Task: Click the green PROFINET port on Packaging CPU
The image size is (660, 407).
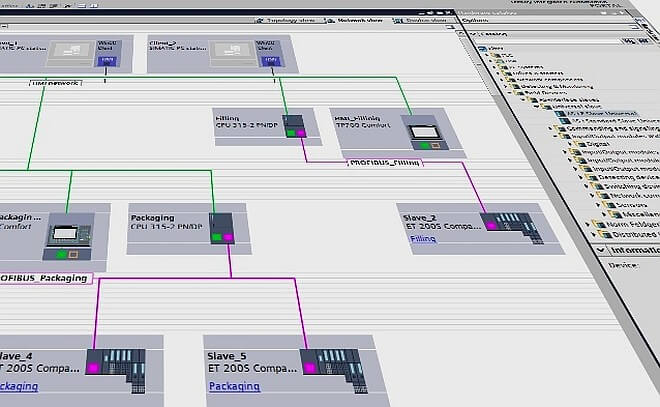Action: click(217, 237)
